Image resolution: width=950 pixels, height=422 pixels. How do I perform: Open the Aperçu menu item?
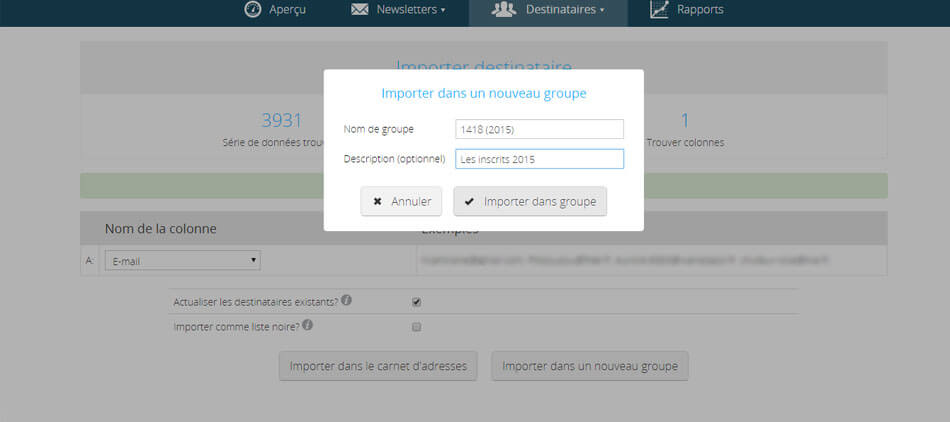pyautogui.click(x=275, y=10)
